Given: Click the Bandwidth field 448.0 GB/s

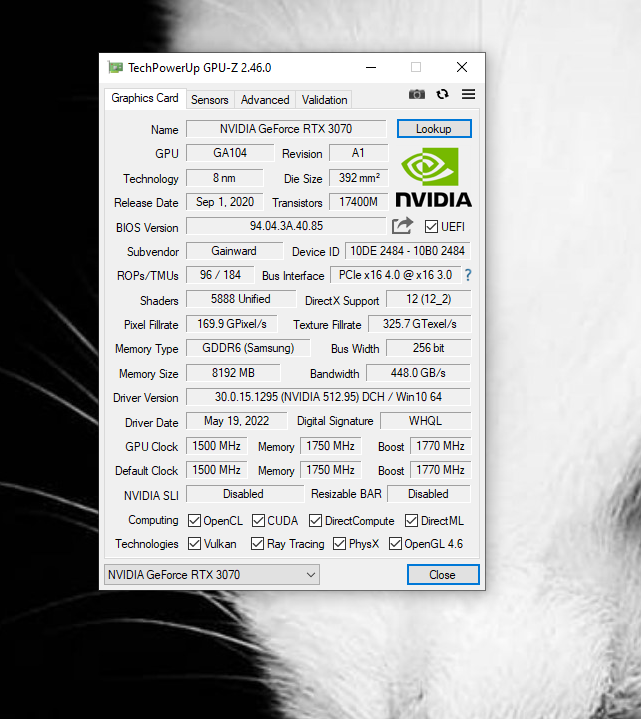Looking at the screenshot, I should [x=418, y=373].
